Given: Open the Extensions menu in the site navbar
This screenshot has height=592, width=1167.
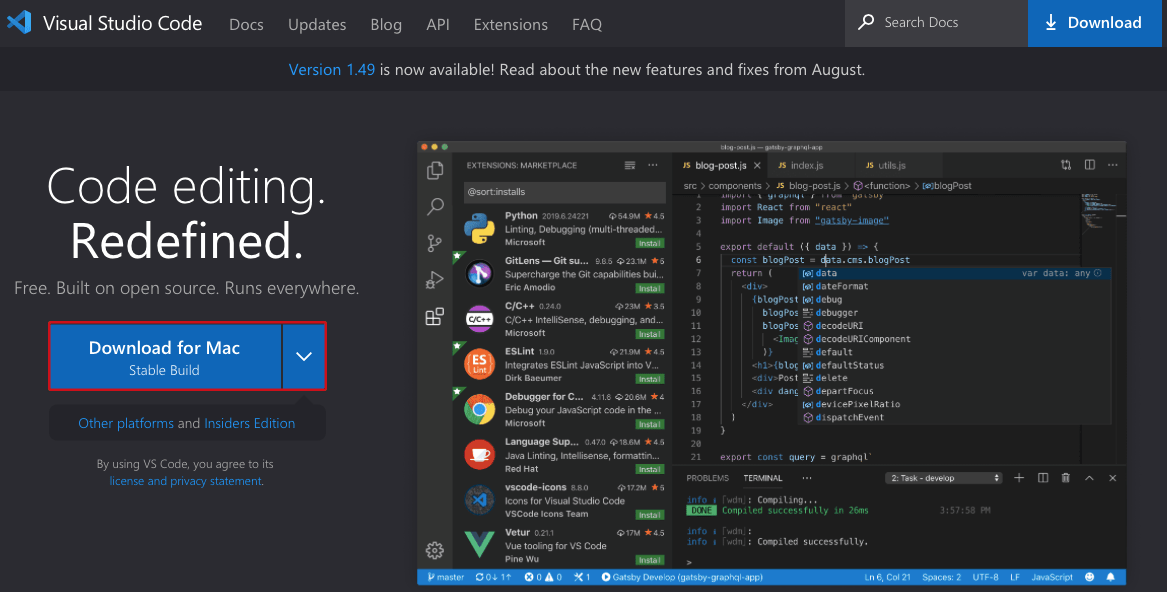Looking at the screenshot, I should (510, 24).
